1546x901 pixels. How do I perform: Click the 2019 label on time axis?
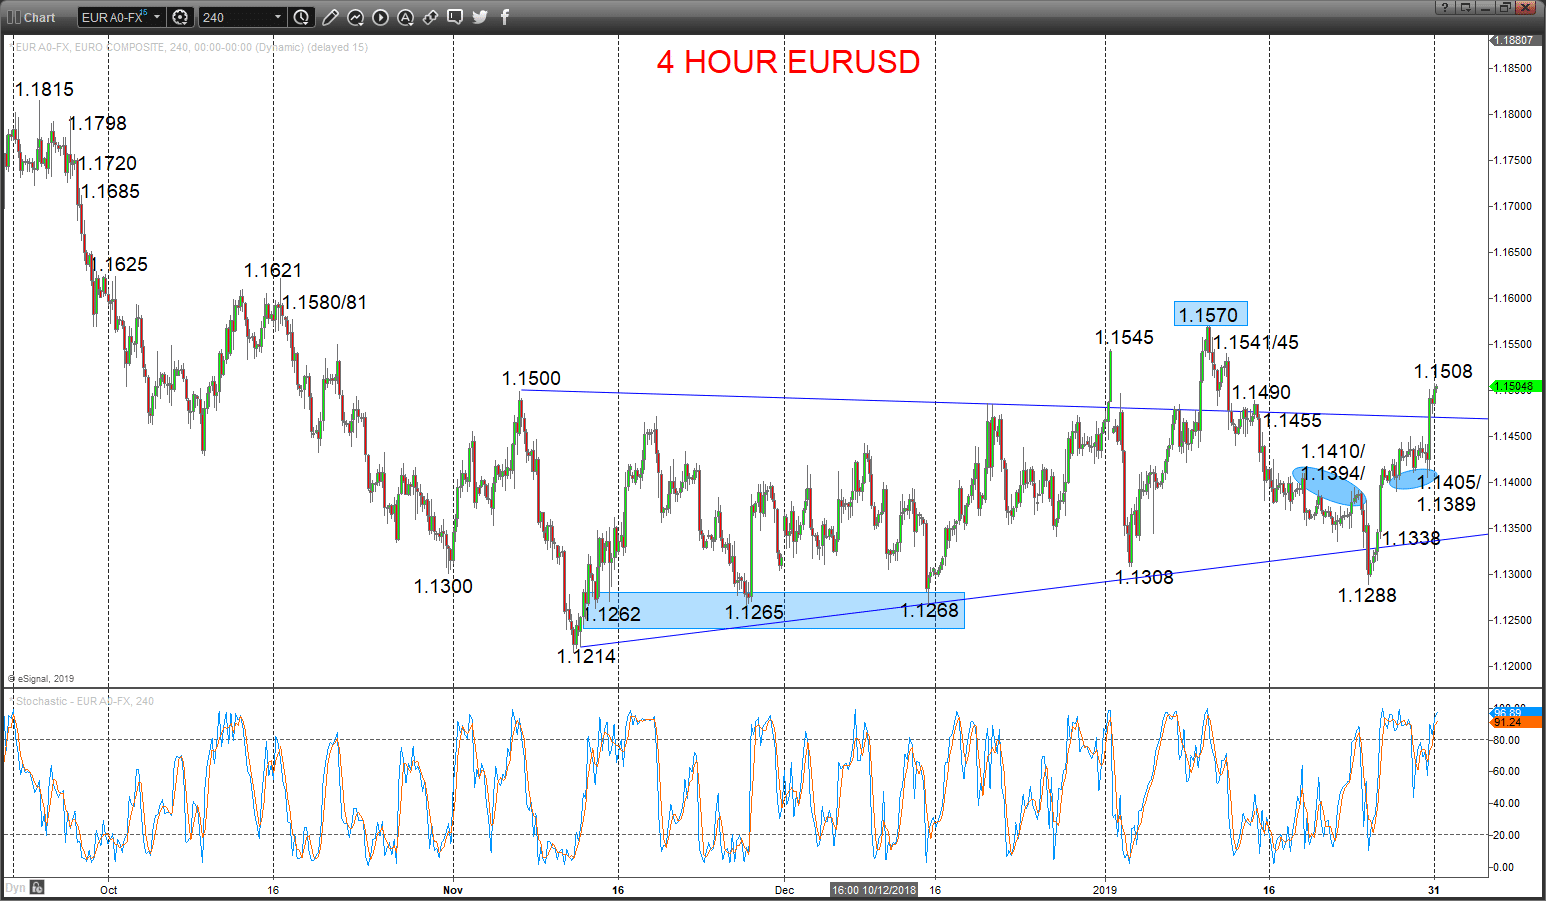[x=1105, y=889]
